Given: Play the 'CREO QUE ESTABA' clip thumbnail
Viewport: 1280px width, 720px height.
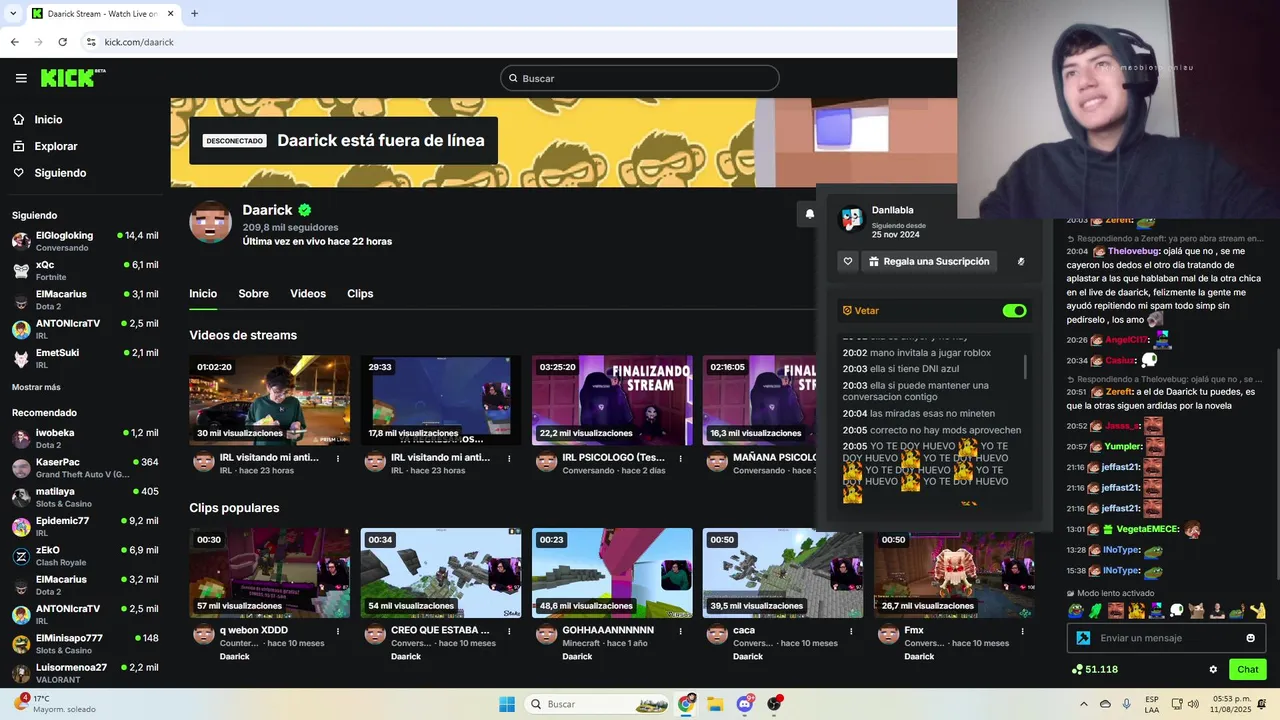Looking at the screenshot, I should 440,573.
